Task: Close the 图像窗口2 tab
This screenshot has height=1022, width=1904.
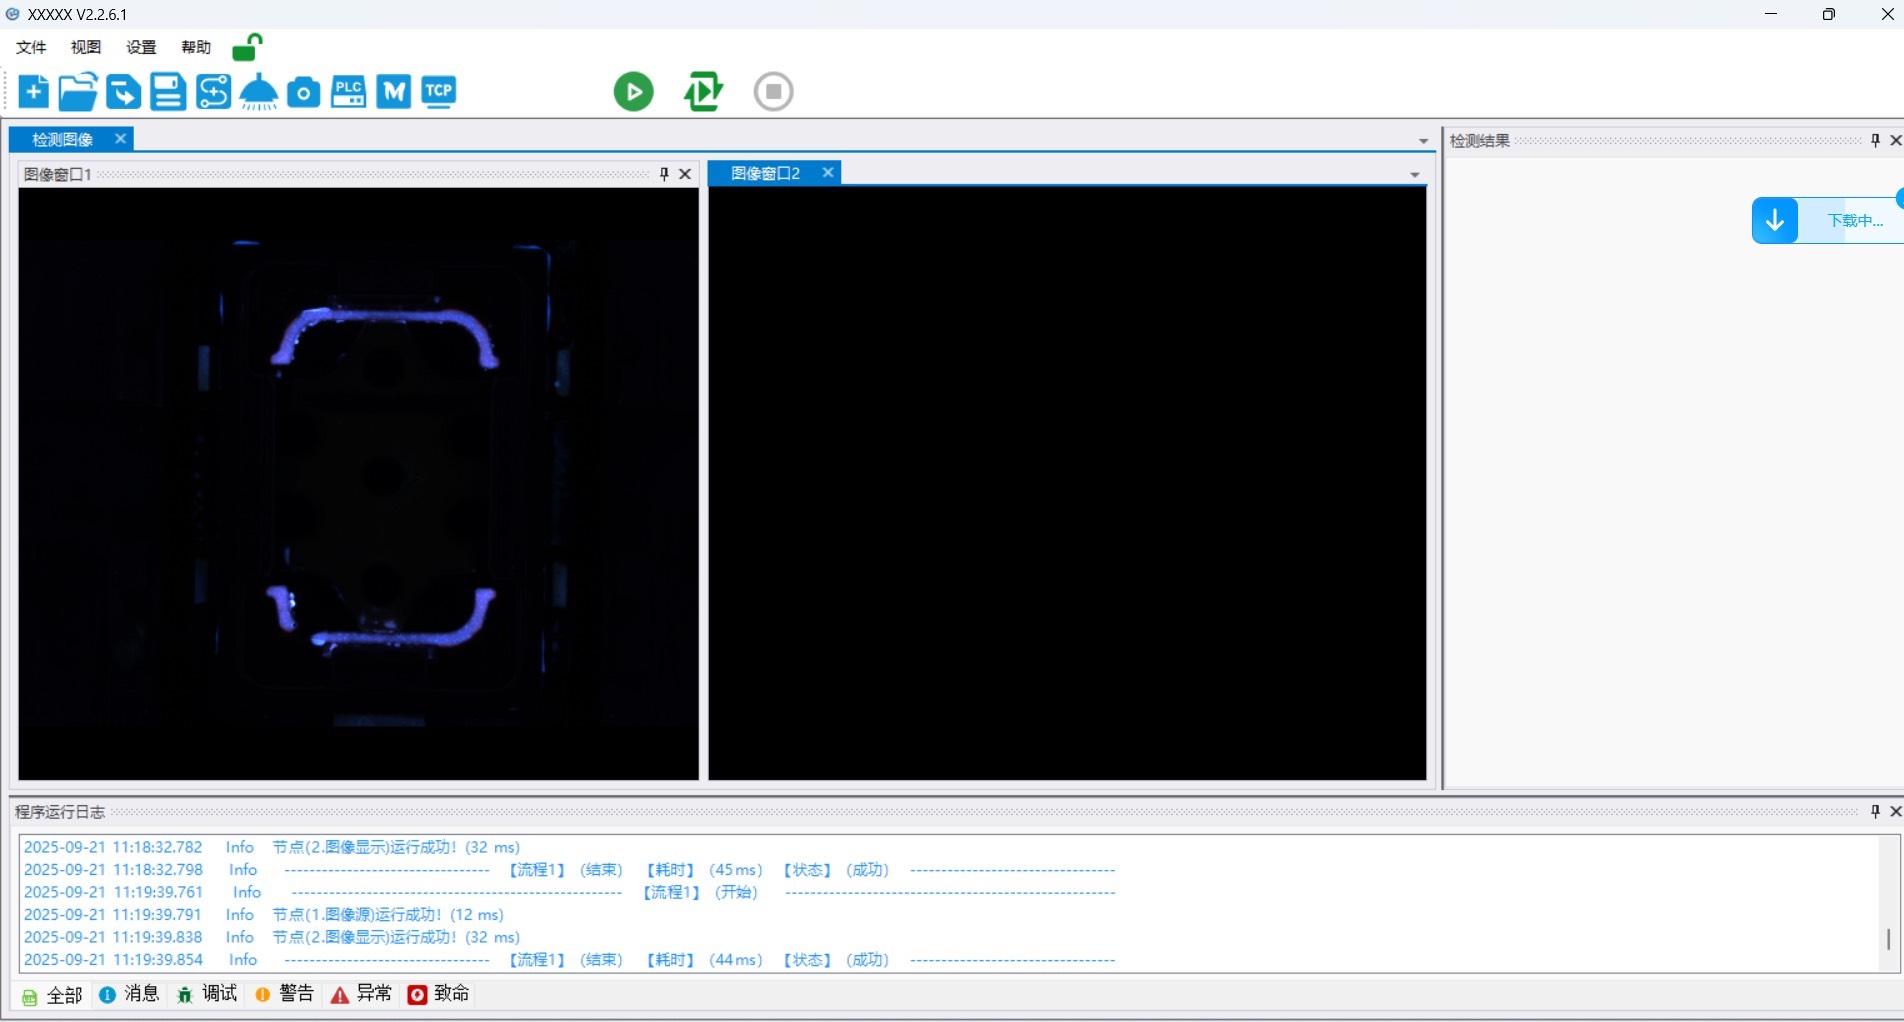Action: point(828,172)
